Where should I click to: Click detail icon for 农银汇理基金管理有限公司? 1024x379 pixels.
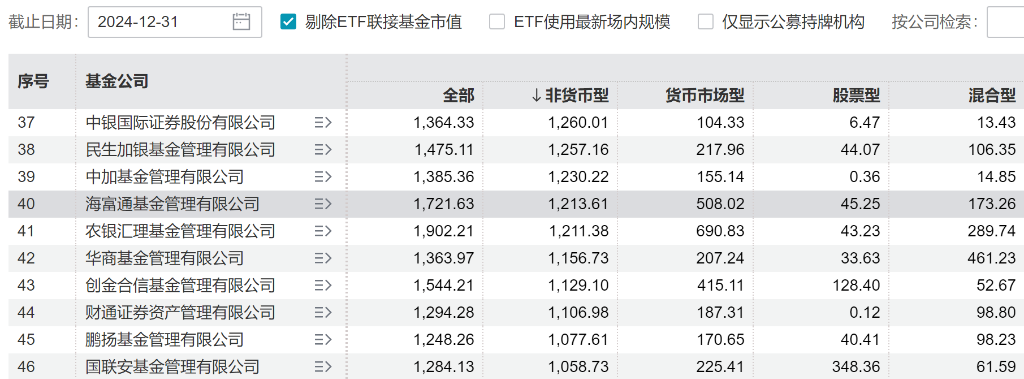323,231
